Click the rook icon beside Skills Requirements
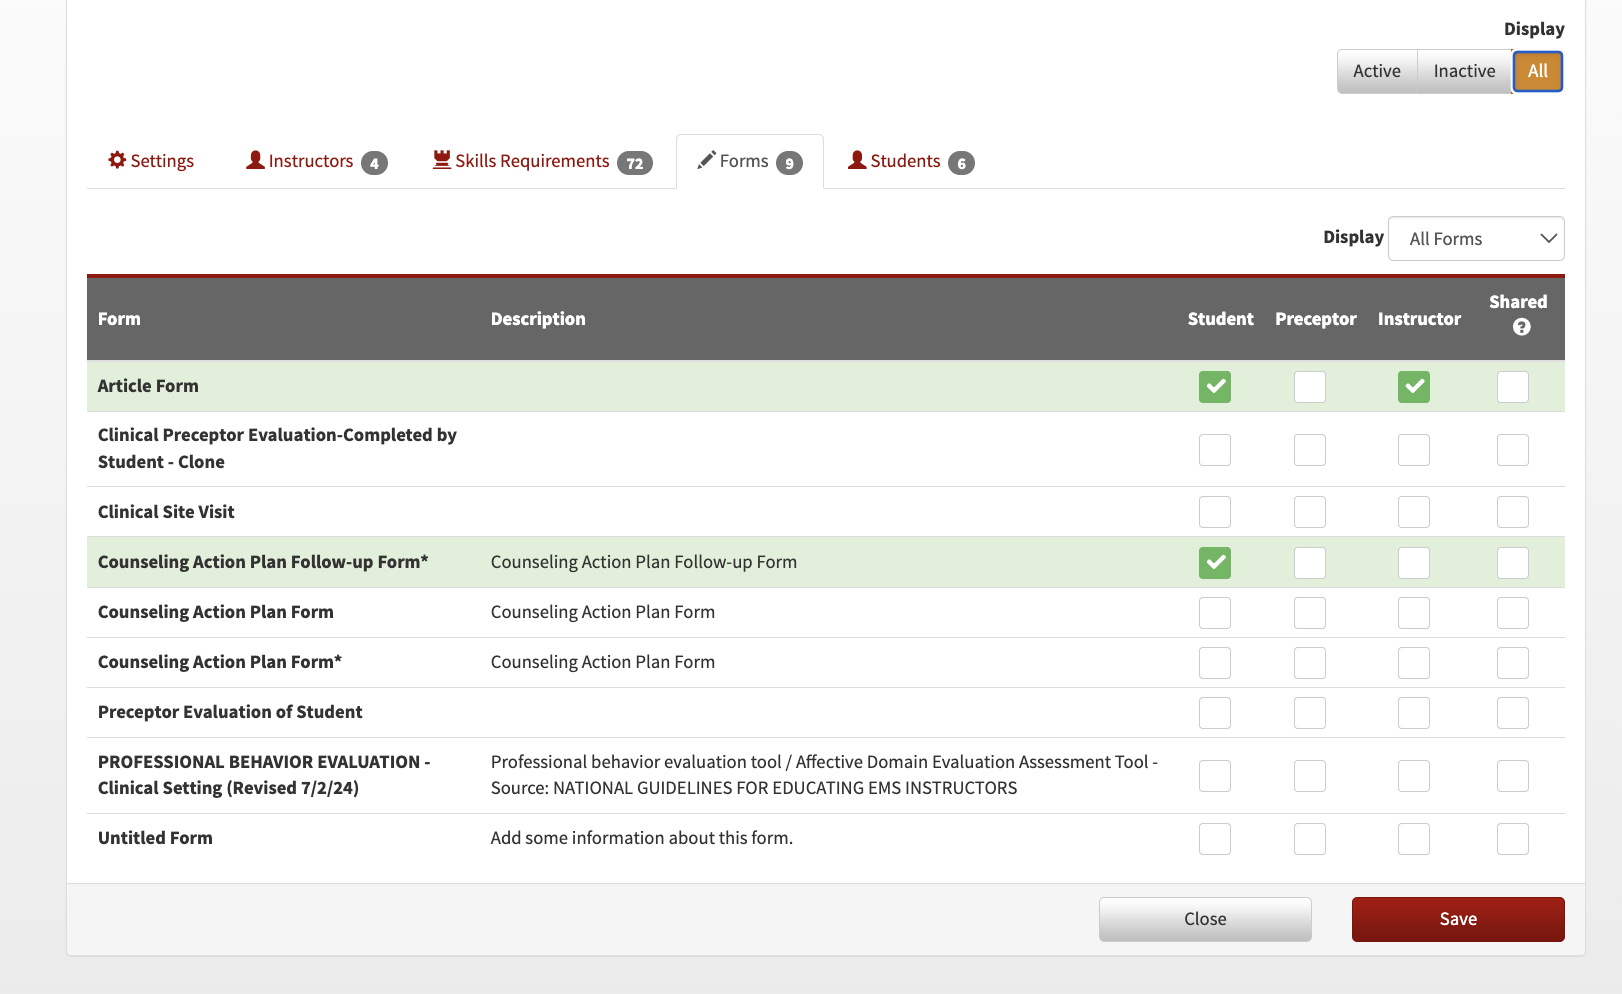 441,160
